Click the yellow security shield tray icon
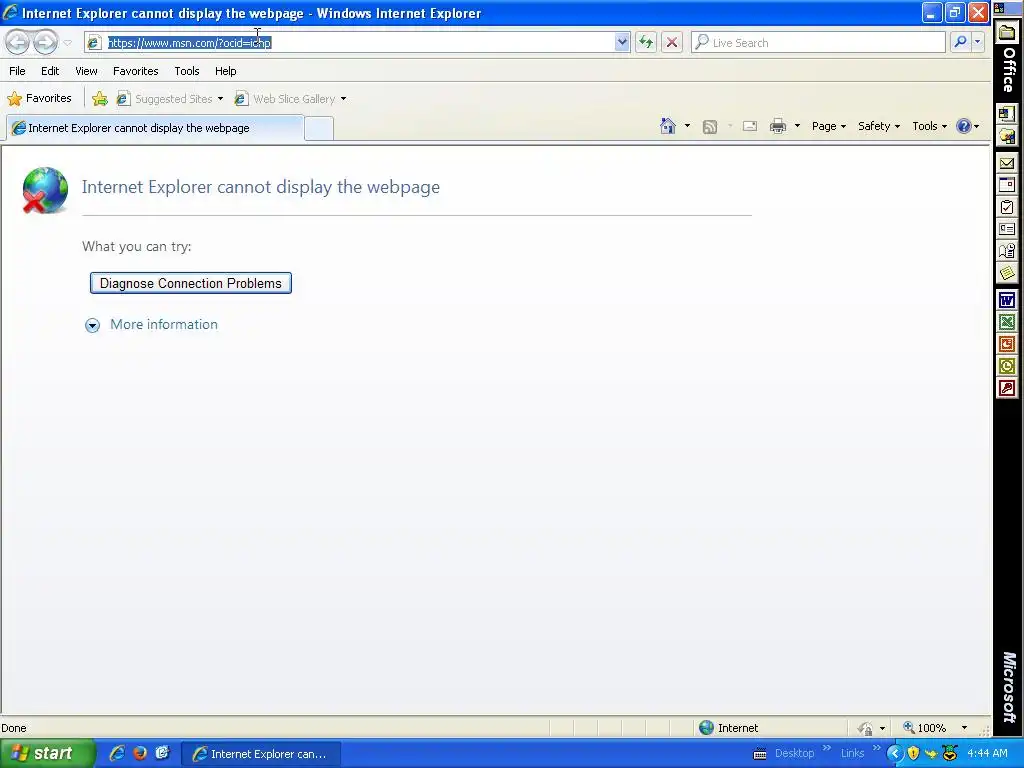The width and height of the screenshot is (1024, 768). pos(913,754)
